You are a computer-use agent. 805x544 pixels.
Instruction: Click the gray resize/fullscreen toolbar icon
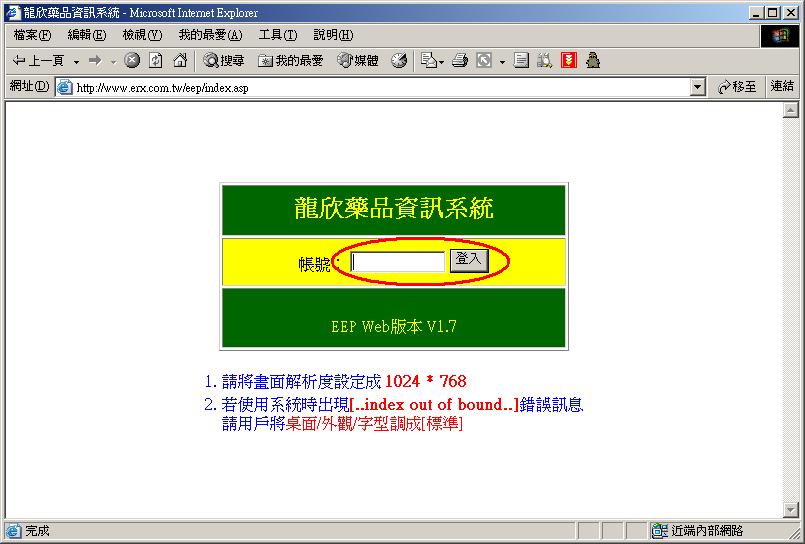coord(484,61)
